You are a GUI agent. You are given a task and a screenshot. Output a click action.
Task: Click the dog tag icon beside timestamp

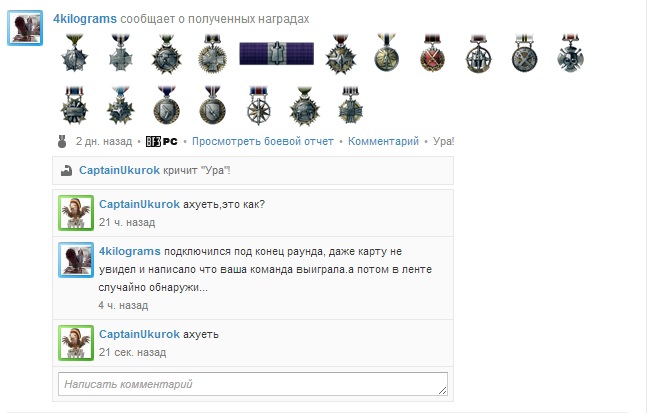[x=62, y=141]
